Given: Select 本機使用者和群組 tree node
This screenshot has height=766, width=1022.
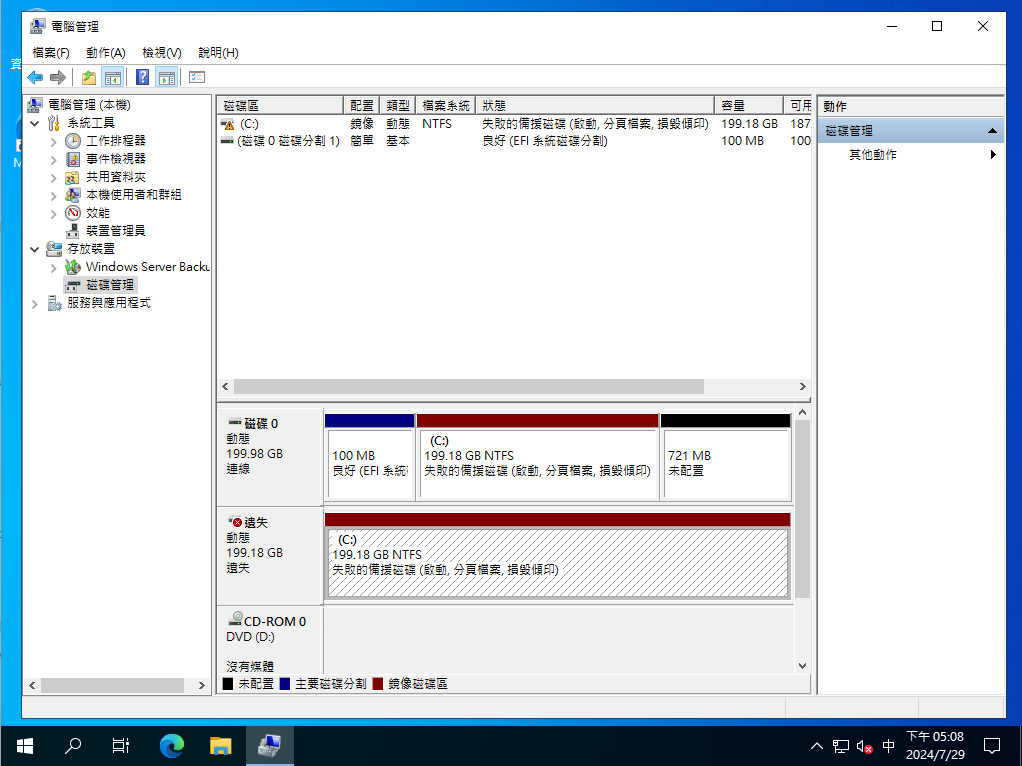Looking at the screenshot, I should (x=134, y=194).
